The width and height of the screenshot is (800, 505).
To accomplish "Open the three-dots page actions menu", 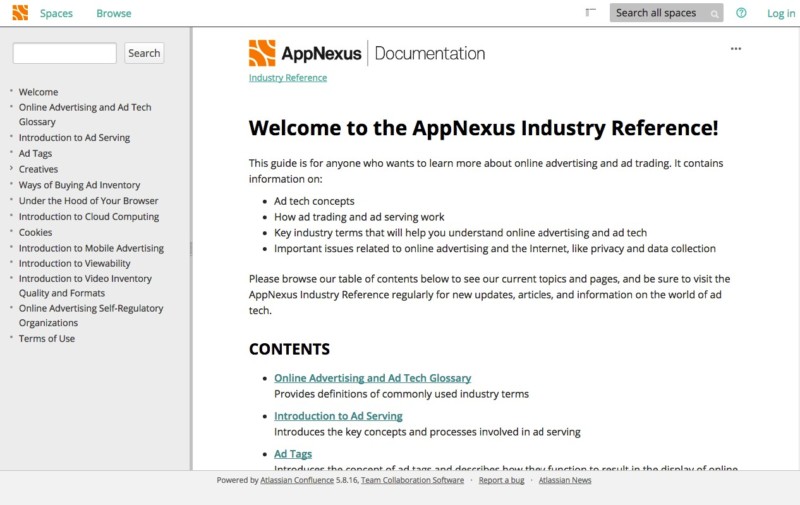I will tap(736, 48).
